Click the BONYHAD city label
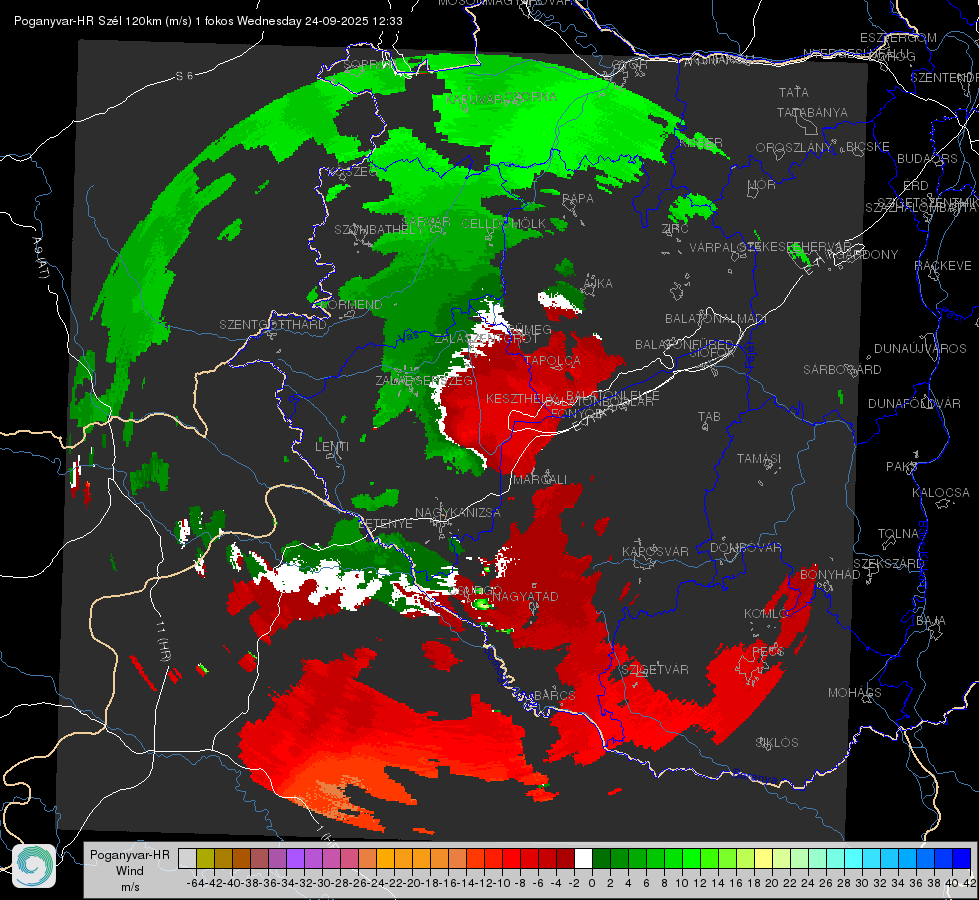 click(x=830, y=575)
